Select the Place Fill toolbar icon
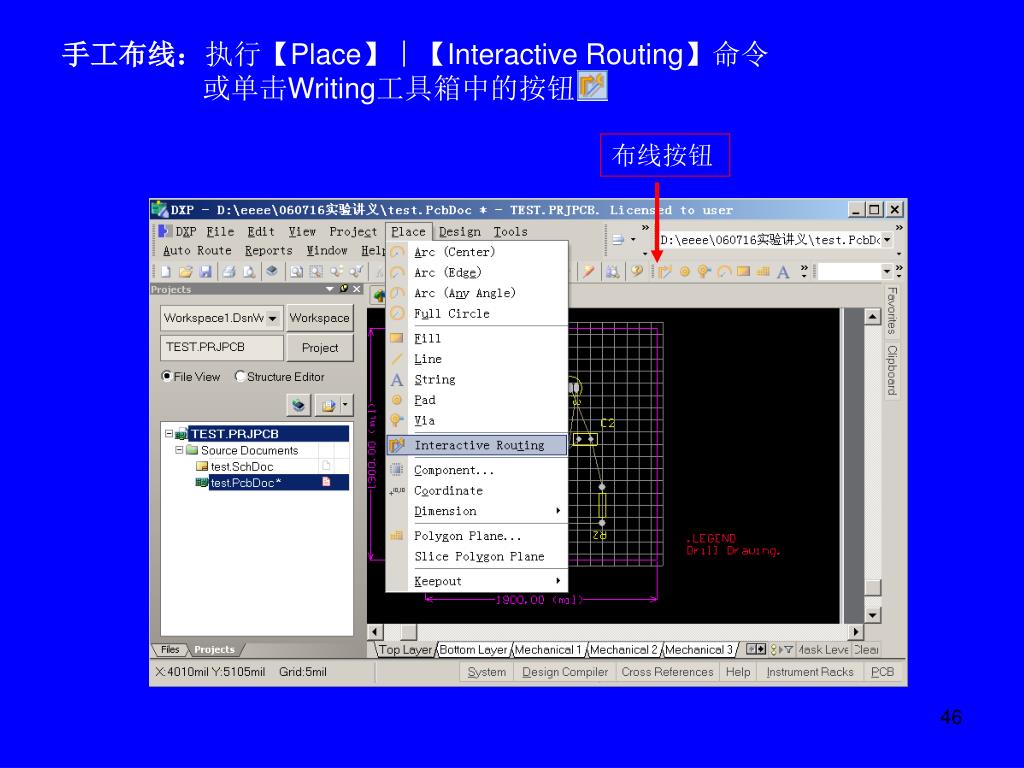This screenshot has height=768, width=1024. click(743, 272)
